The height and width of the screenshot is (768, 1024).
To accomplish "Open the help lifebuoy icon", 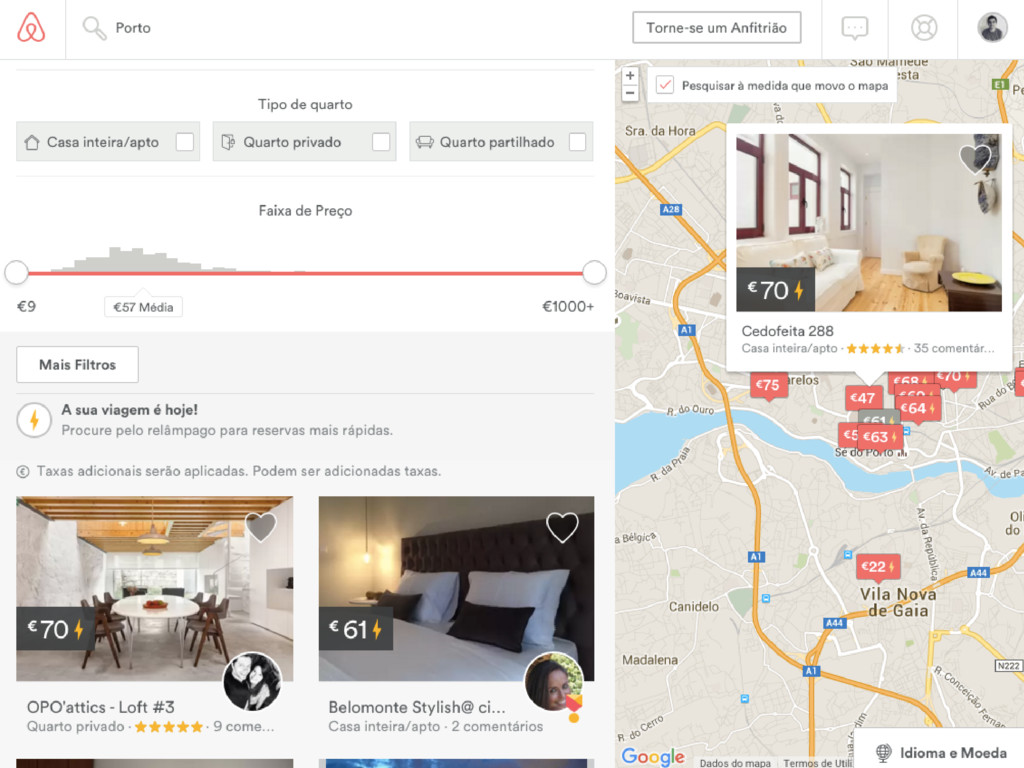I will point(923,28).
